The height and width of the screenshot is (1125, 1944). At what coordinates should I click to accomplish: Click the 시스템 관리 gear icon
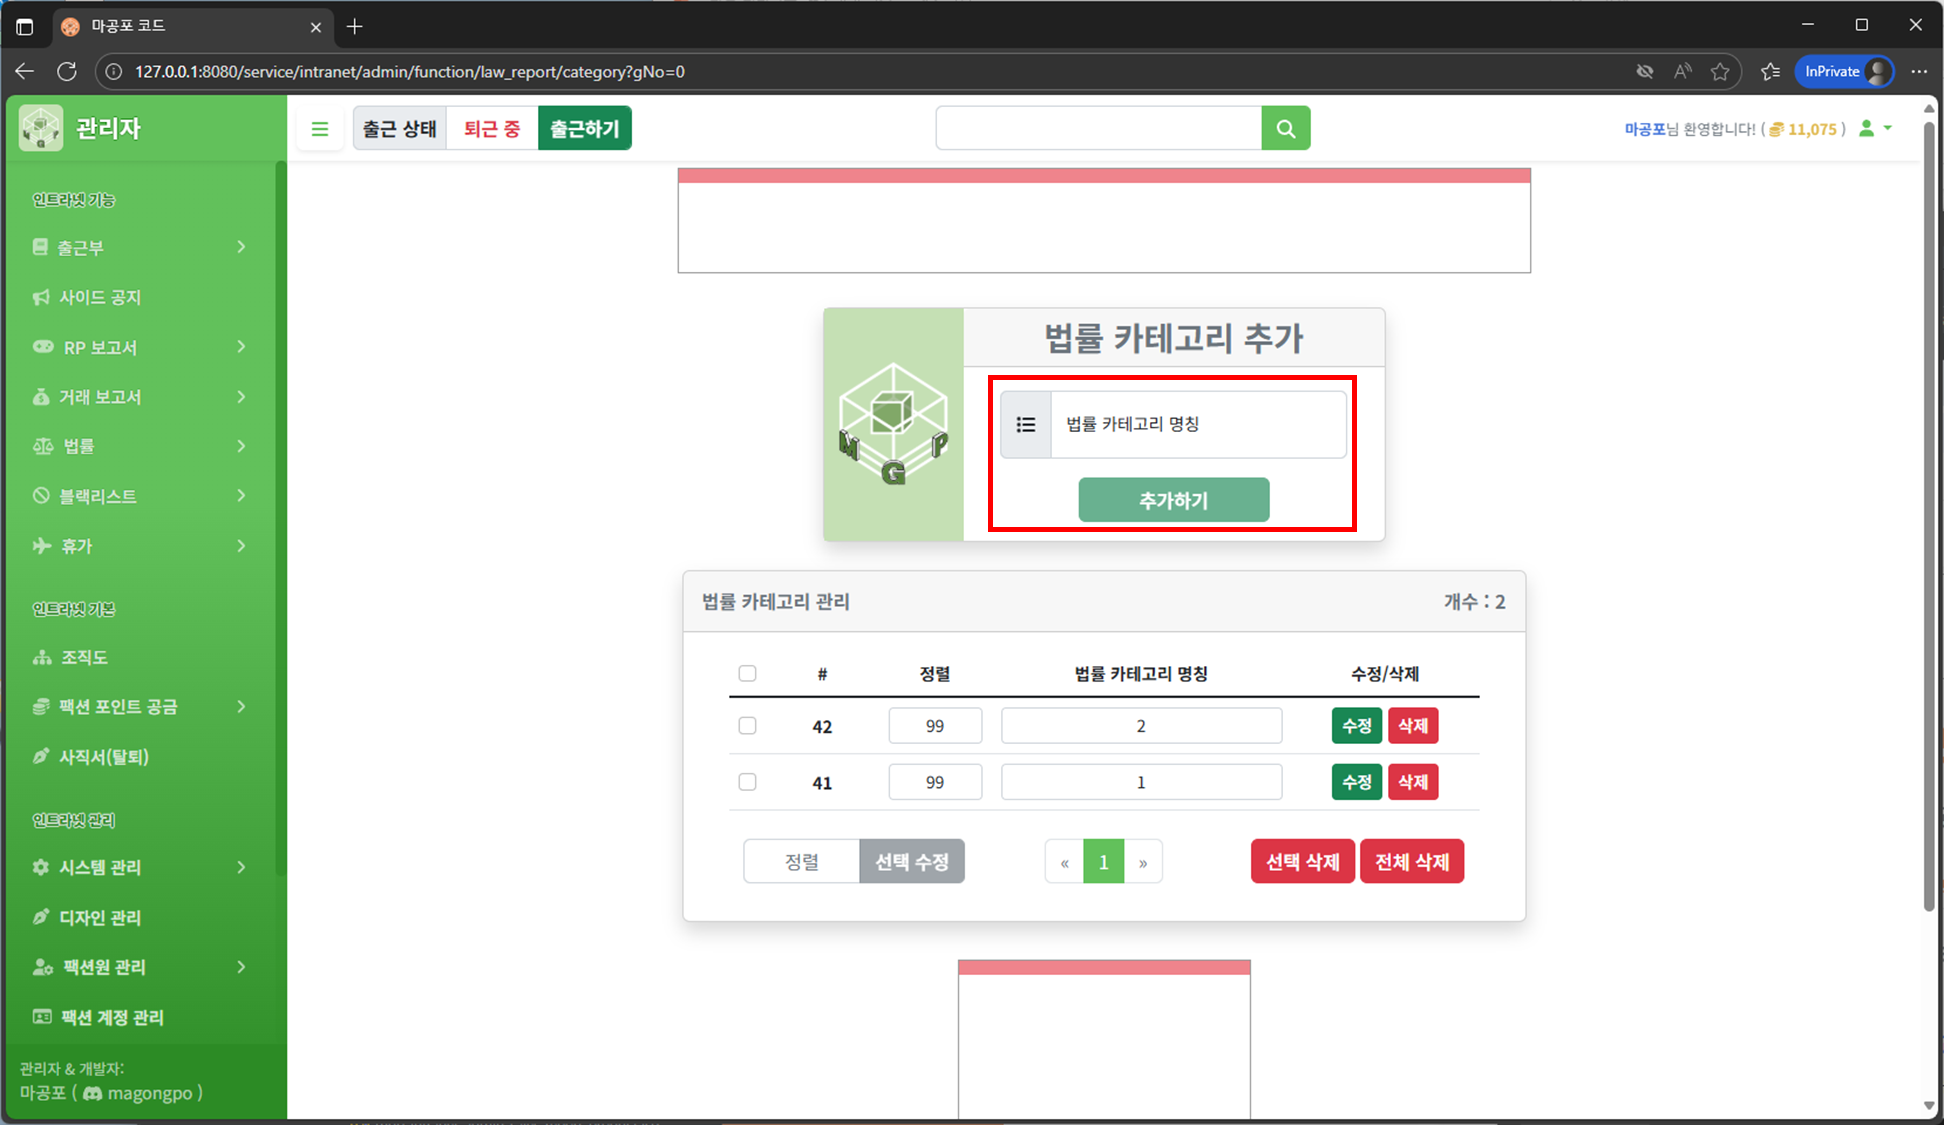[41, 867]
